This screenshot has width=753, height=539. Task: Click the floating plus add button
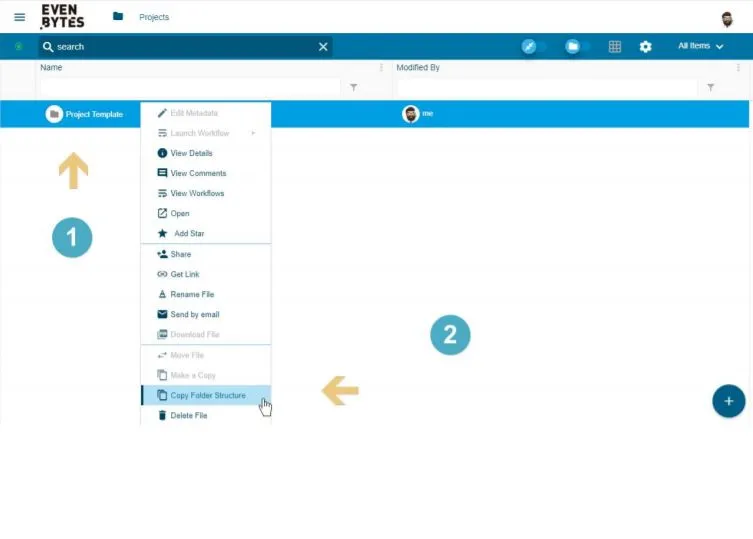729,401
